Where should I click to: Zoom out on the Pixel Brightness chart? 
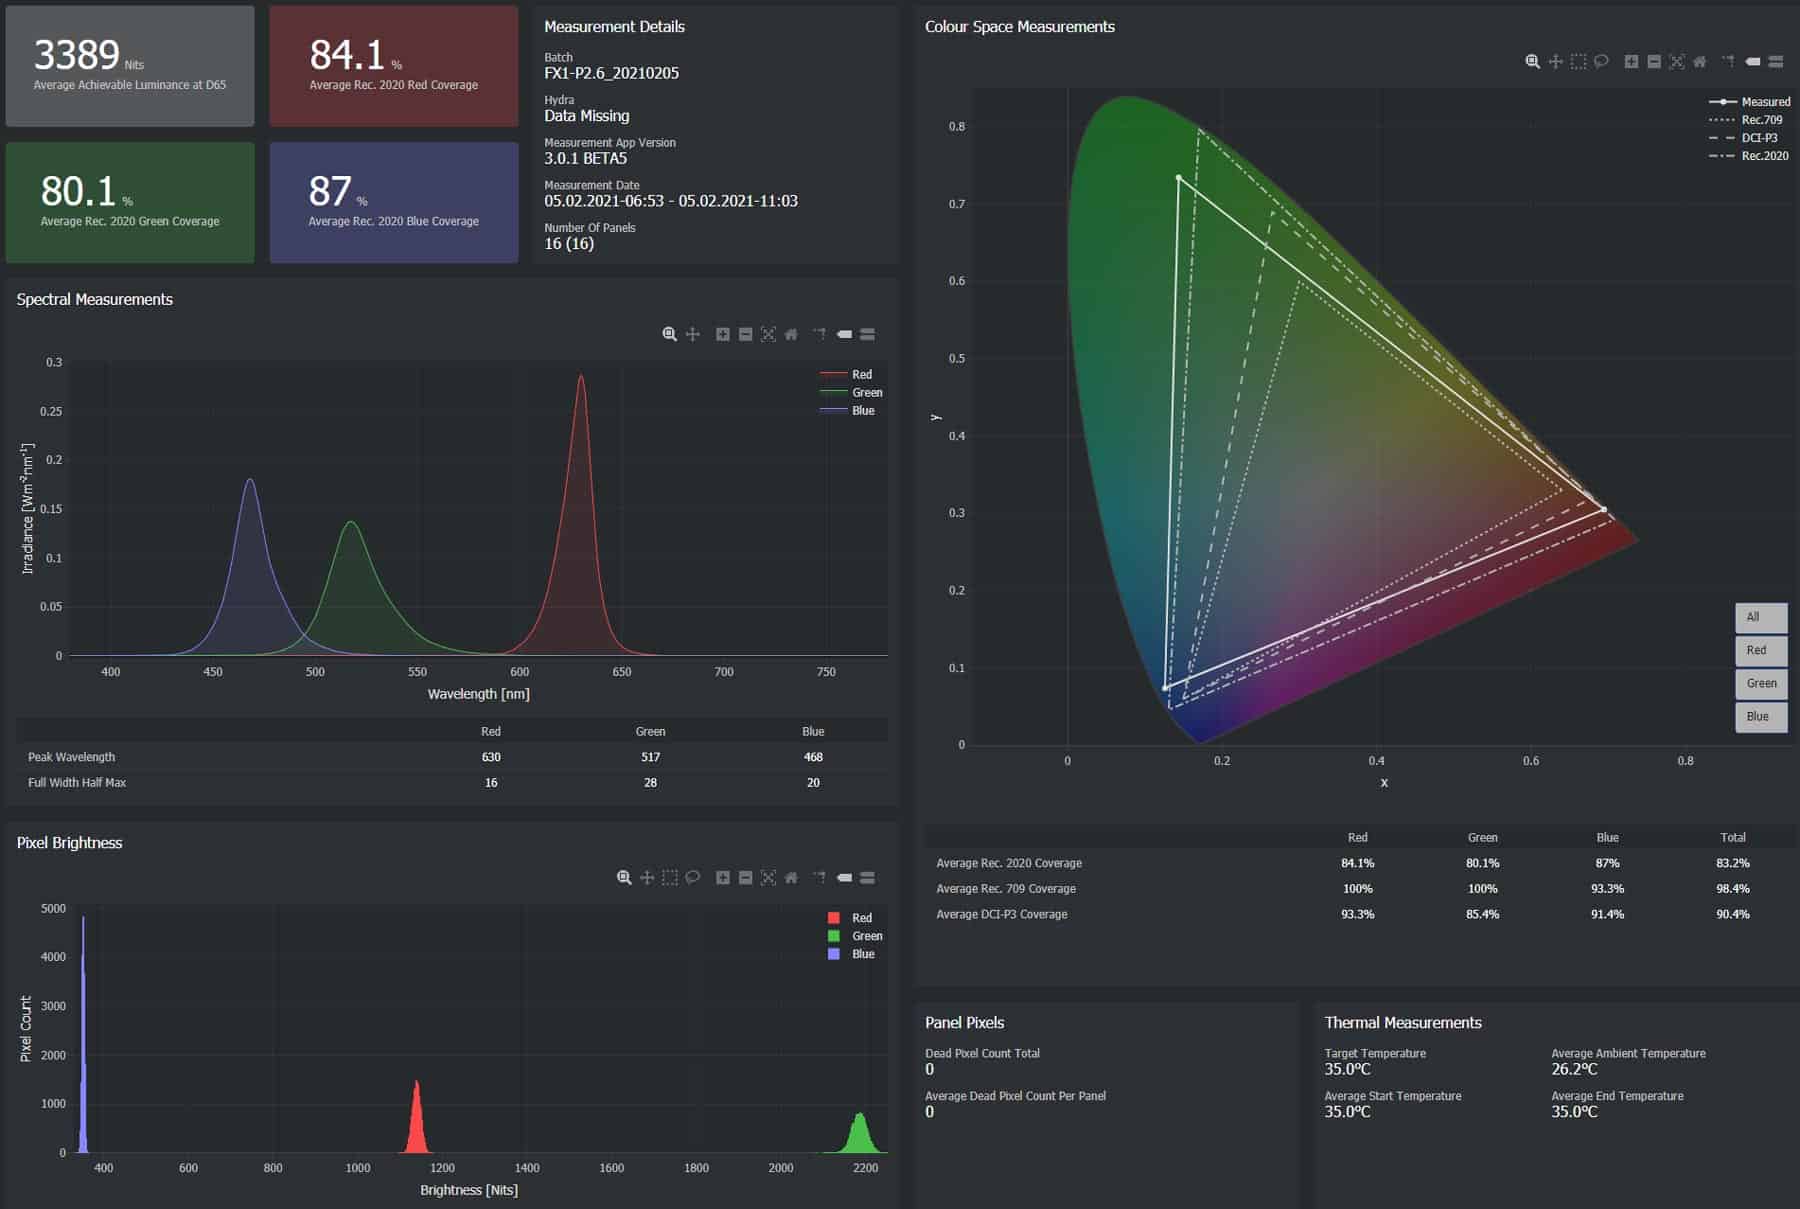(x=745, y=877)
